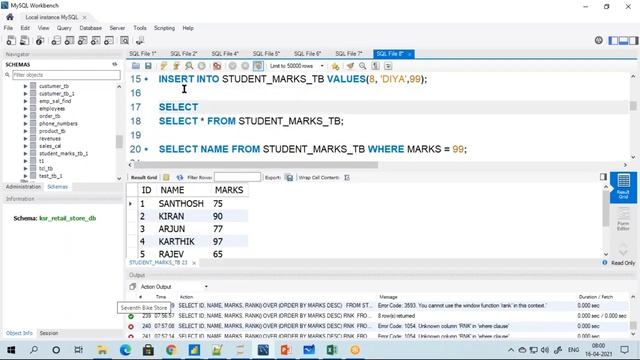640x360 pixels.
Task: Expand the employees table node
Action: [25, 109]
